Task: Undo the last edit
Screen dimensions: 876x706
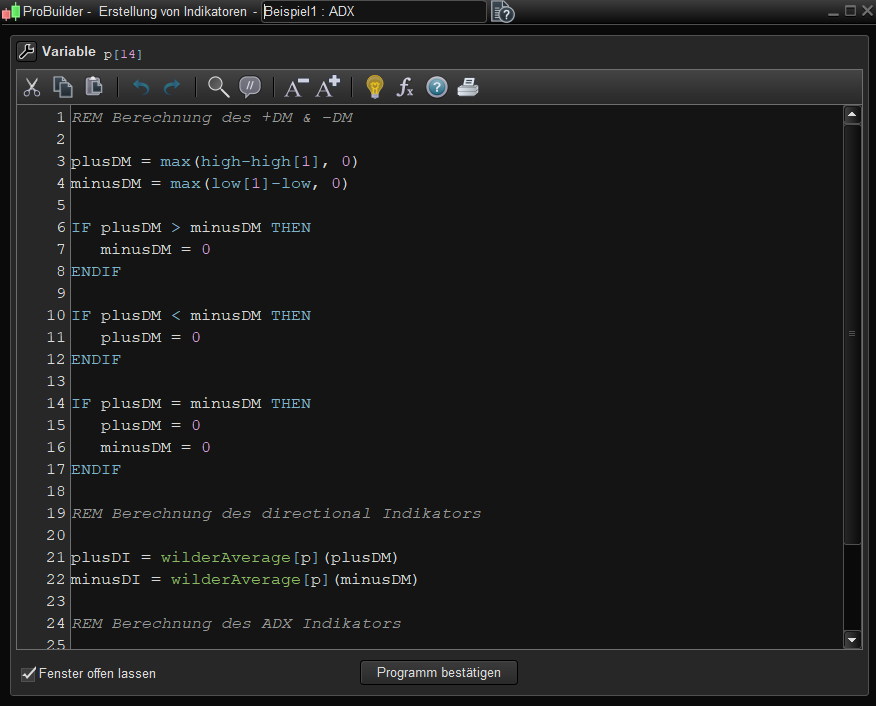Action: click(x=141, y=87)
